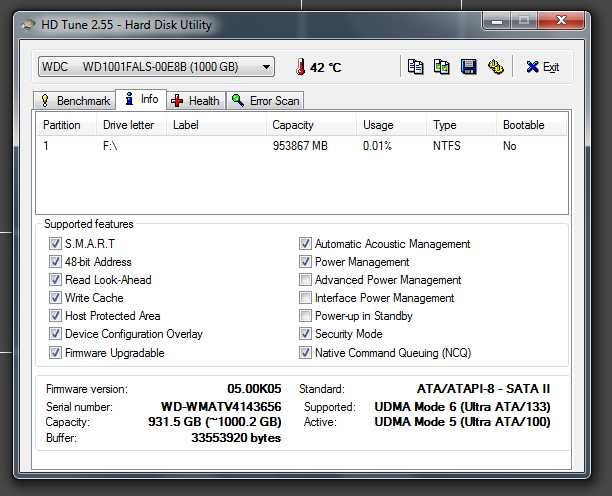Open the drive selection dropdown
This screenshot has width=612, height=496.
pyautogui.click(x=156, y=67)
